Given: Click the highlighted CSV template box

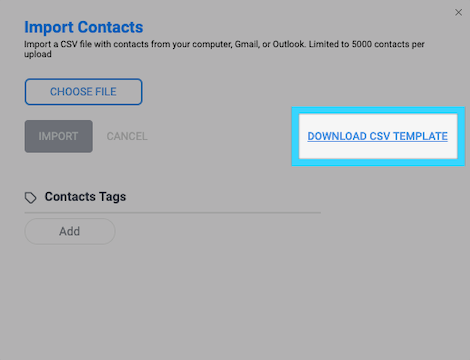Looking at the screenshot, I should click(378, 136).
